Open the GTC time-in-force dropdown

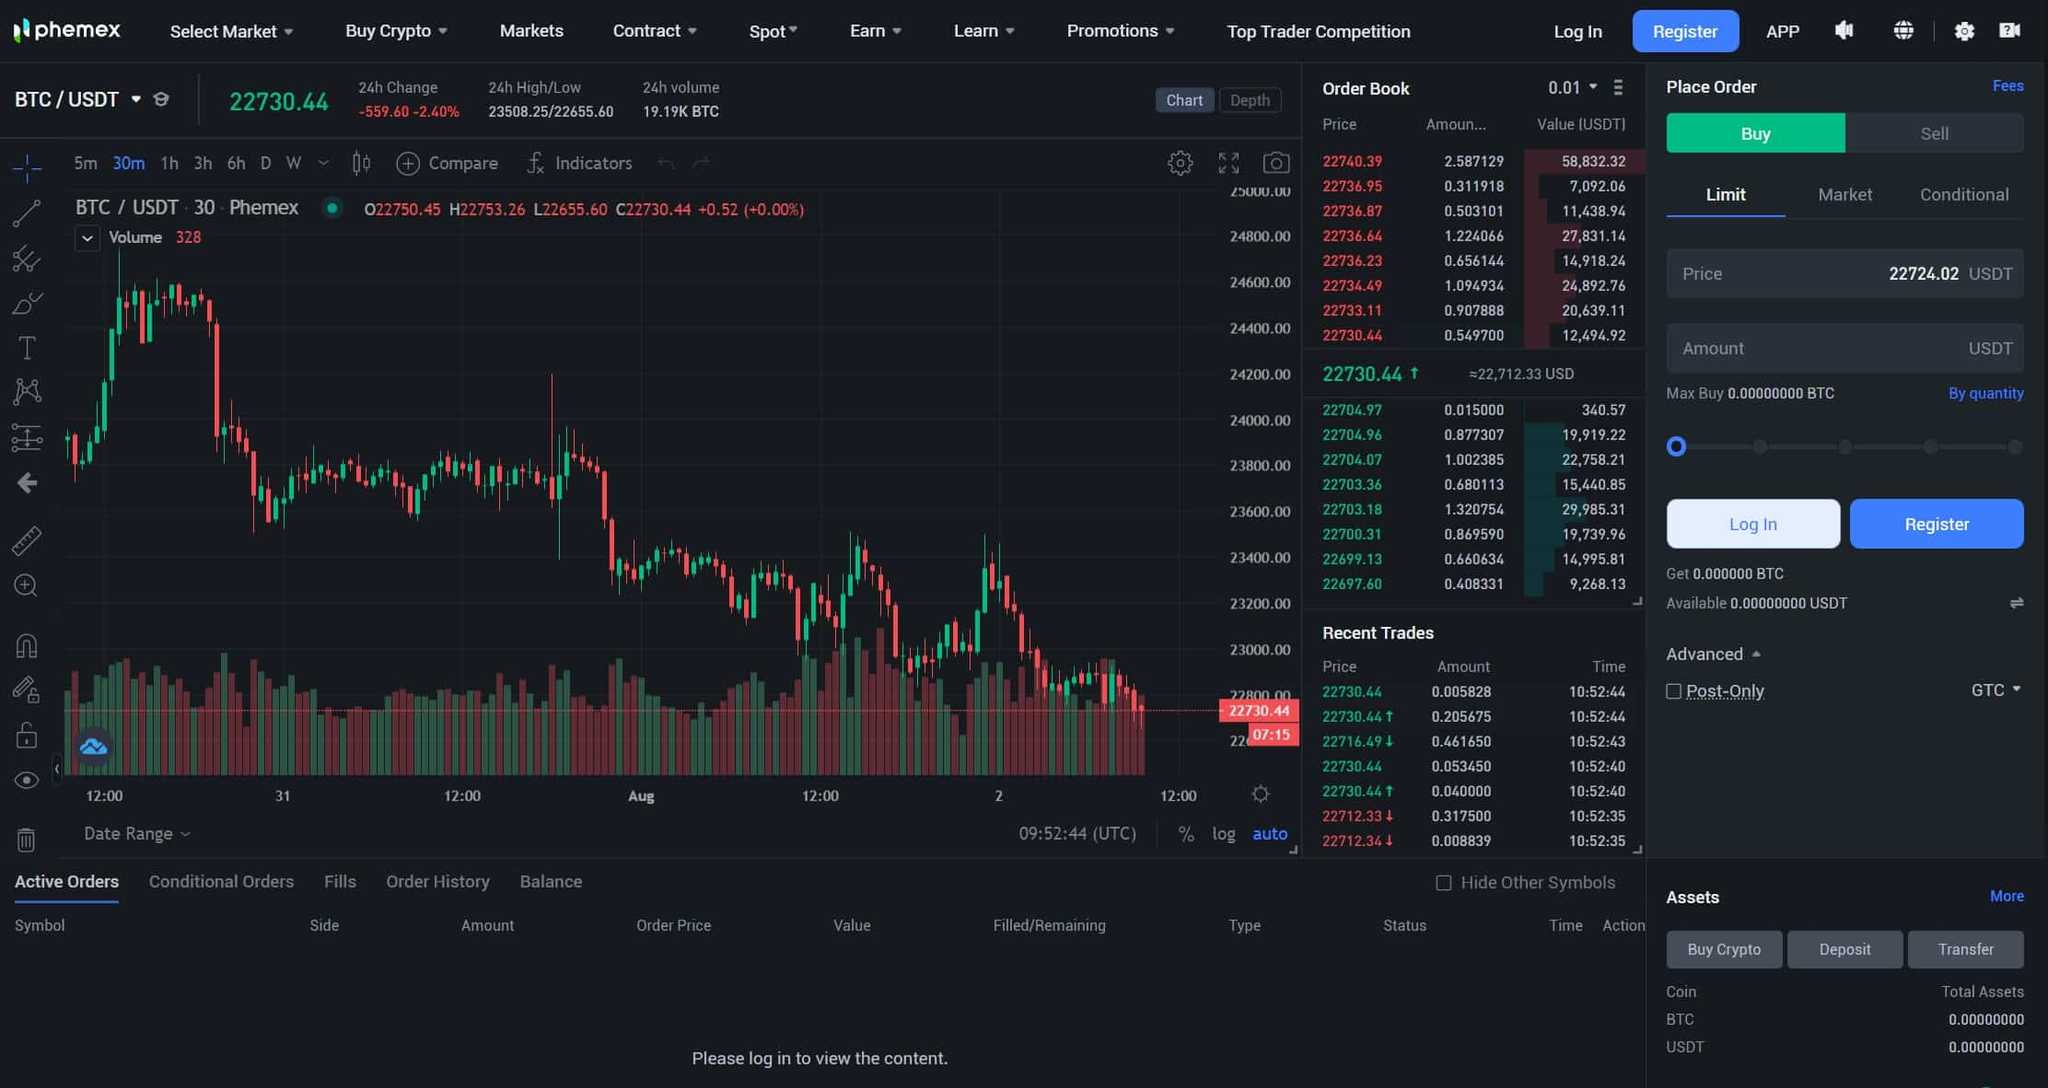[1995, 690]
